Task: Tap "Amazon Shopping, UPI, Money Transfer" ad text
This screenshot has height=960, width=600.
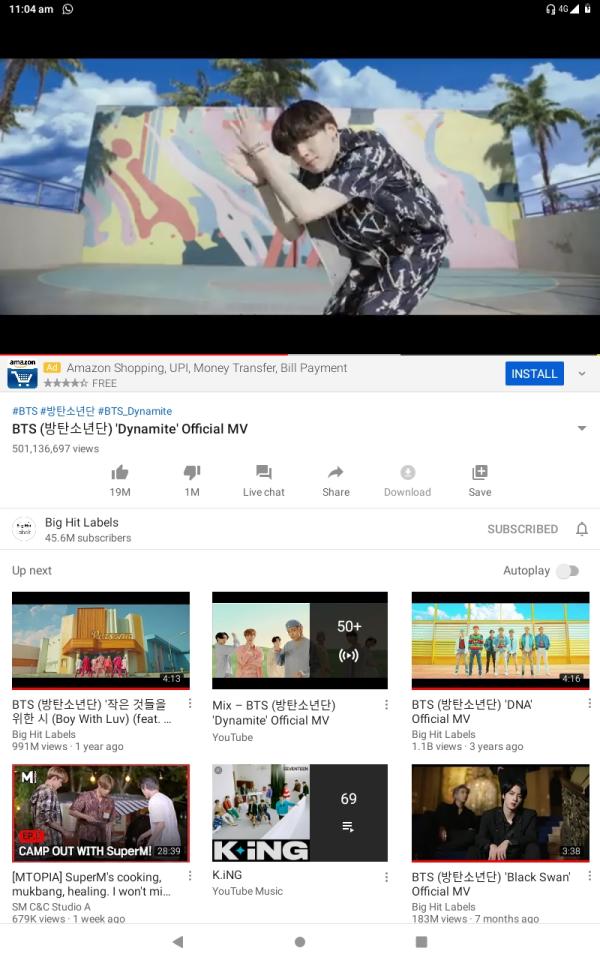Action: pos(207,367)
